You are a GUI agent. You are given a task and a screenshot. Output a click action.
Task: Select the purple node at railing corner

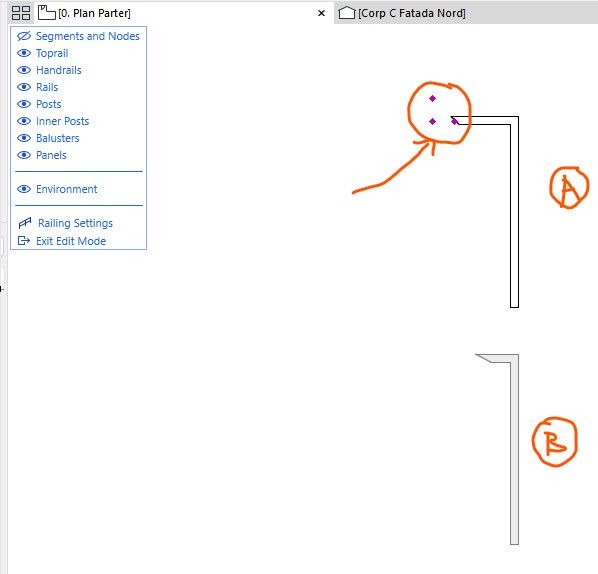click(x=454, y=121)
